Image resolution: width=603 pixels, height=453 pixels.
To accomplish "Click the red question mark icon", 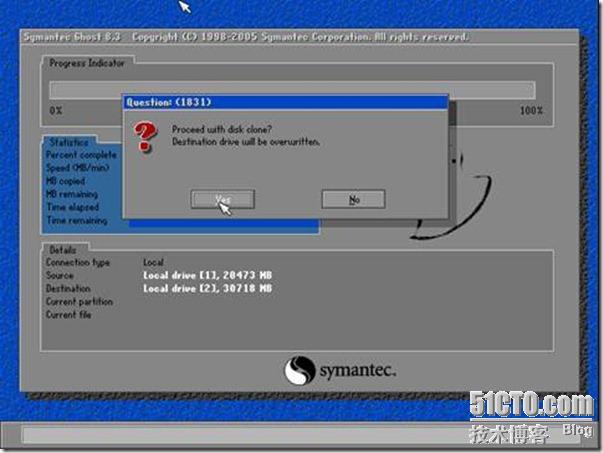I will [x=145, y=136].
